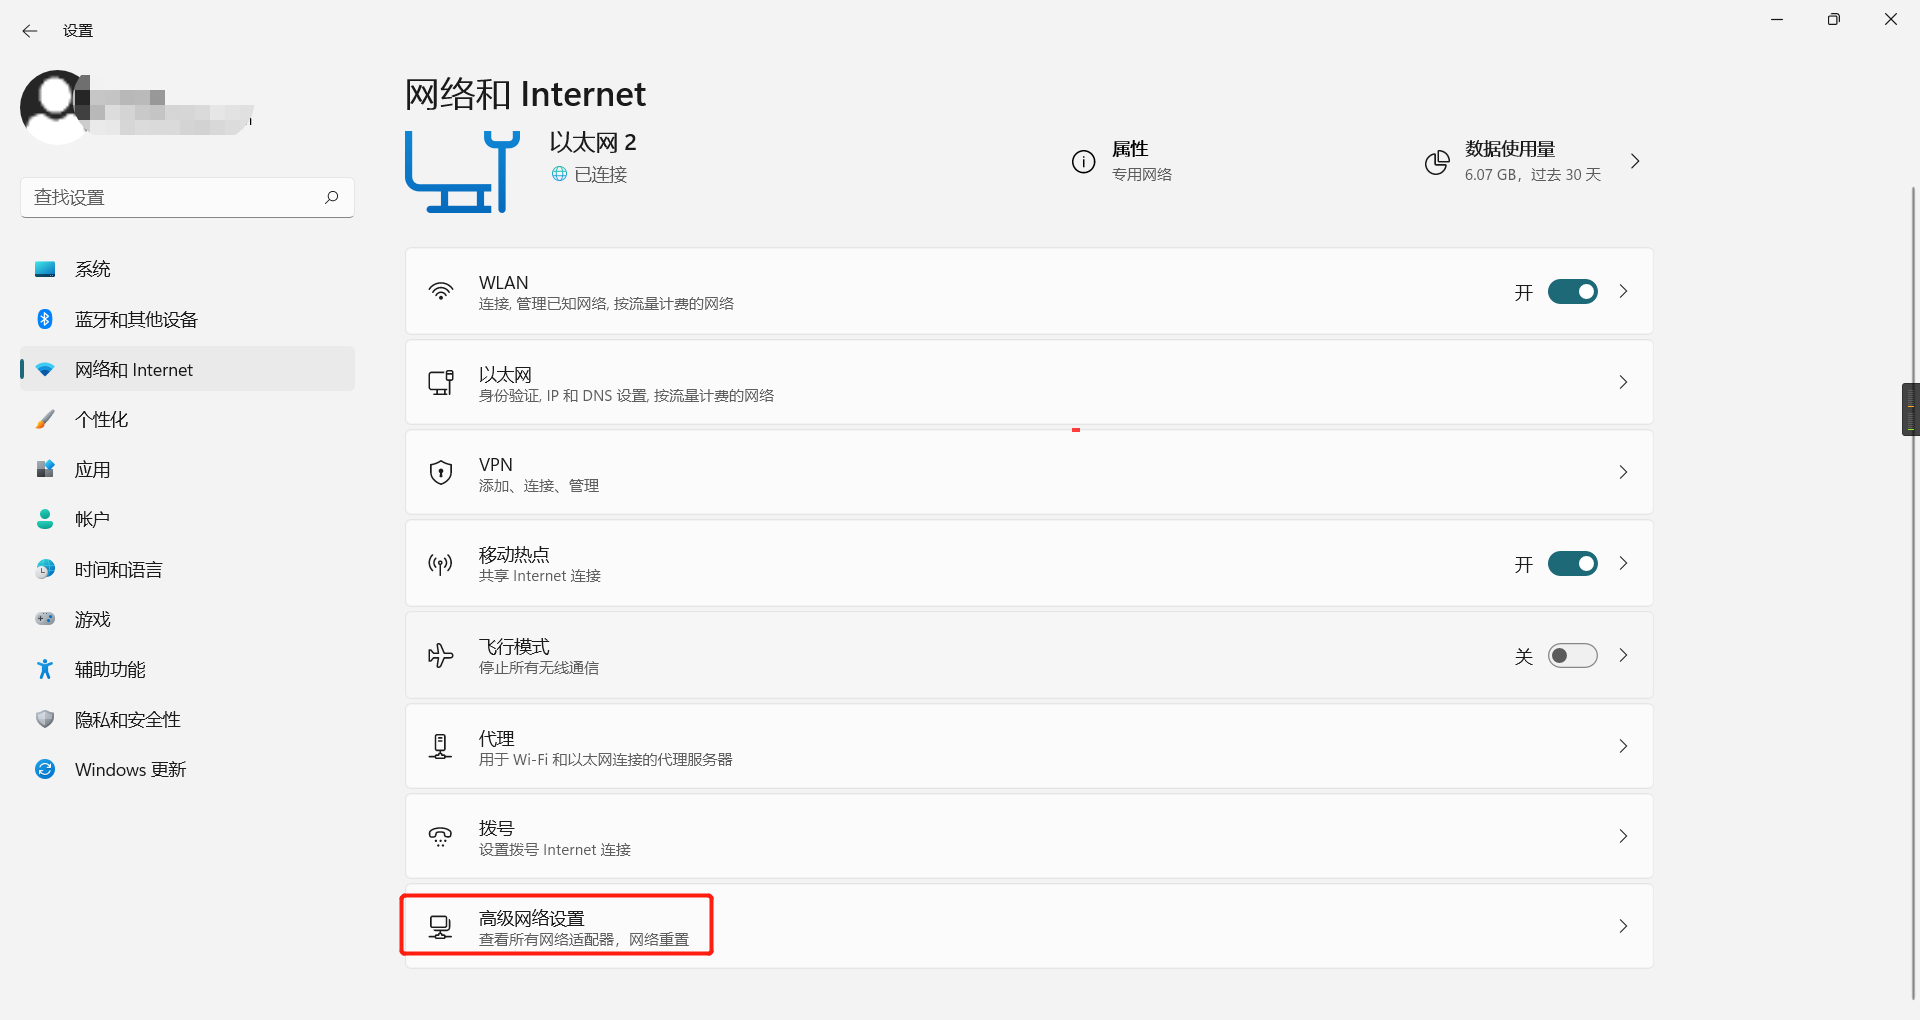Click the data usage pie chart icon
Screen dimensions: 1920x1020
tap(1437, 162)
